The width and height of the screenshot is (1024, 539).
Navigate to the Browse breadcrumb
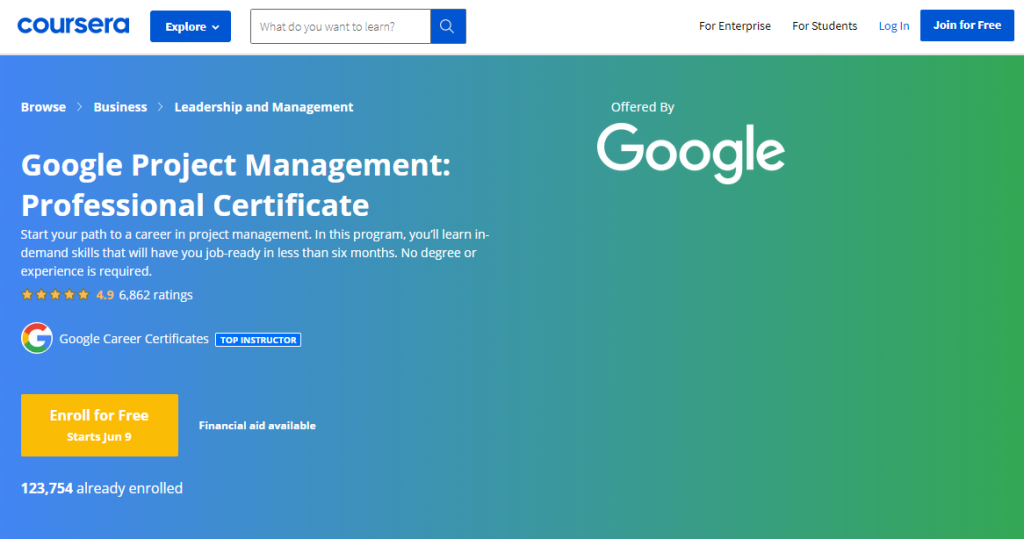click(43, 107)
